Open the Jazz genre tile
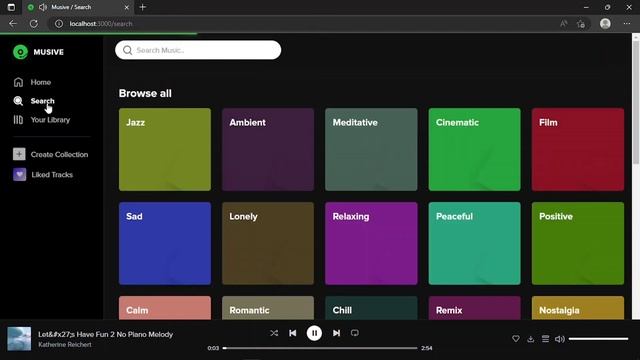This screenshot has height=360, width=640. point(165,149)
